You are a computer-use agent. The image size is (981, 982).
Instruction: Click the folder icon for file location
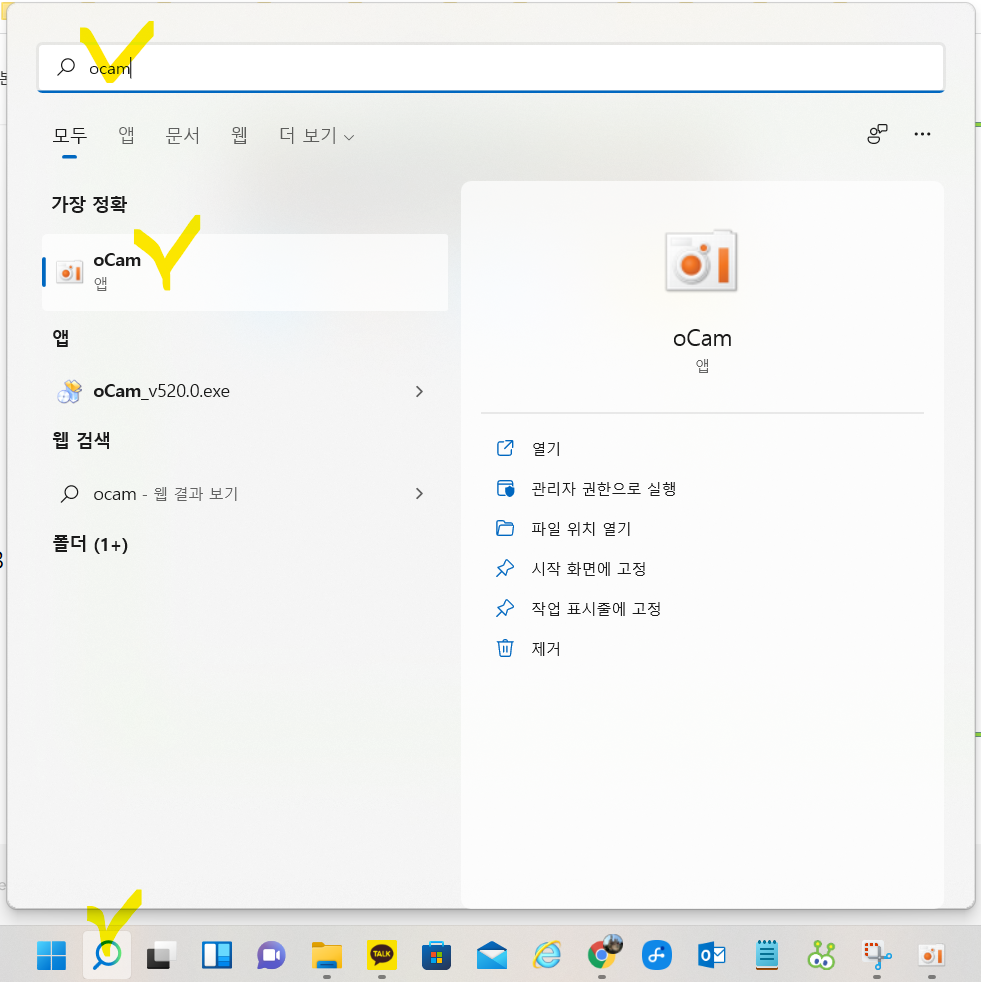pos(505,528)
